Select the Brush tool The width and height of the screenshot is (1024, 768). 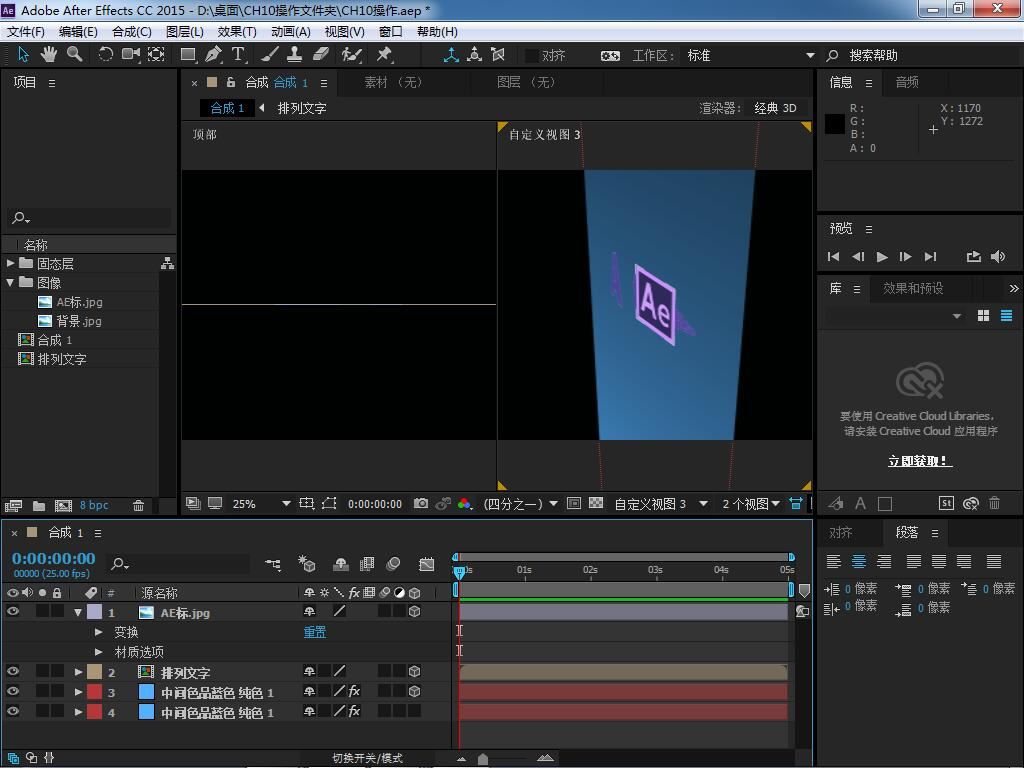pyautogui.click(x=270, y=54)
